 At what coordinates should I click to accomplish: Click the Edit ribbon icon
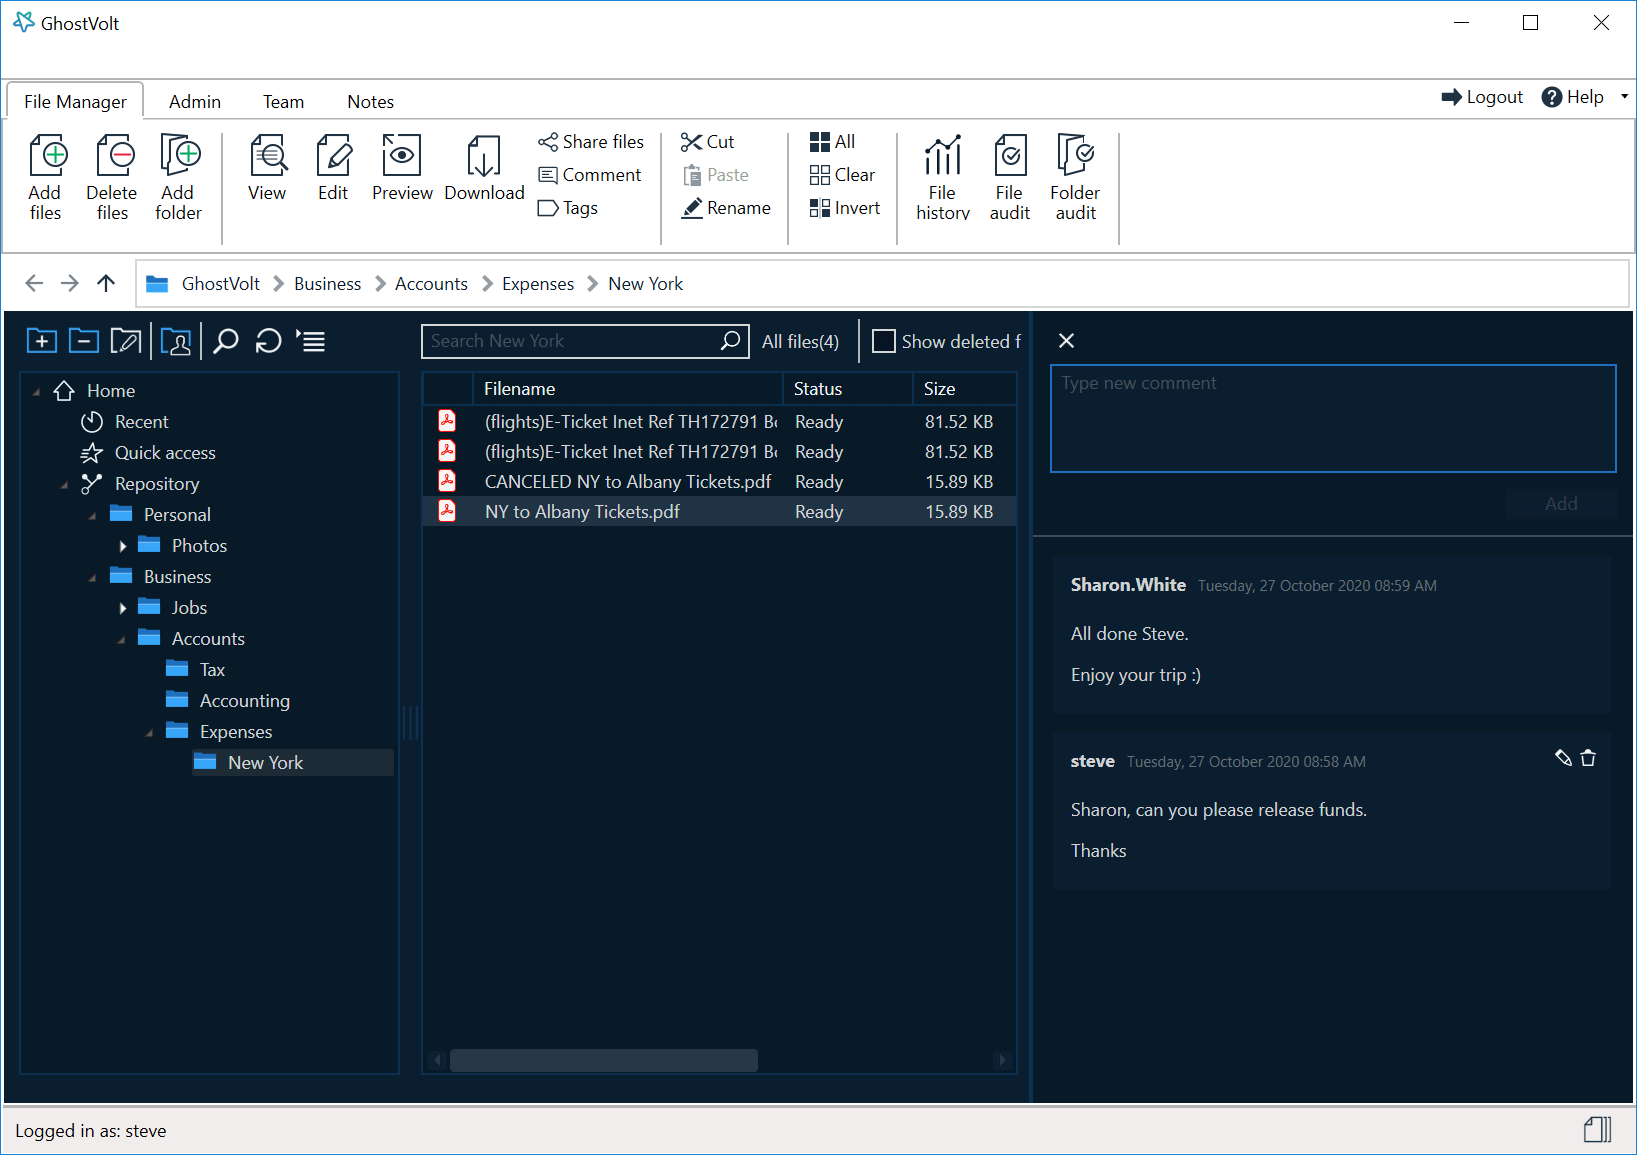point(333,156)
